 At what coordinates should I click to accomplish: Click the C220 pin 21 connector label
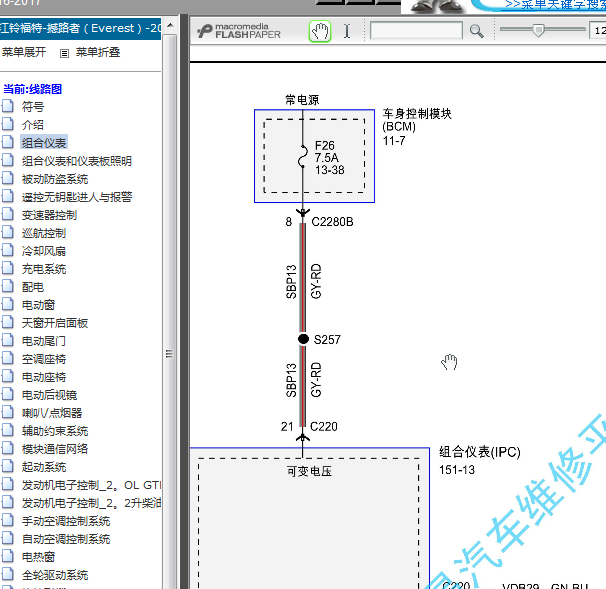click(x=324, y=427)
